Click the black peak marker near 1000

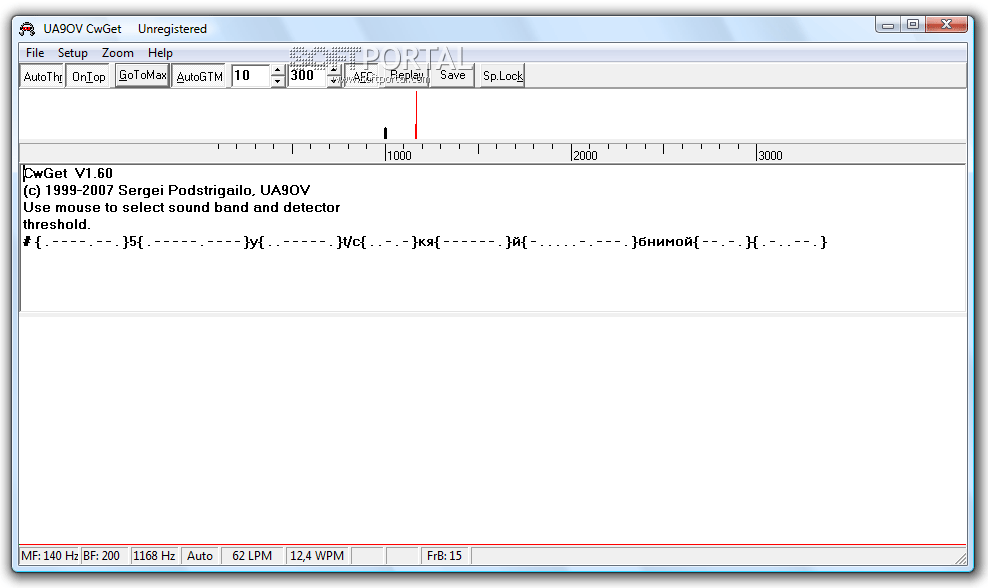385,133
